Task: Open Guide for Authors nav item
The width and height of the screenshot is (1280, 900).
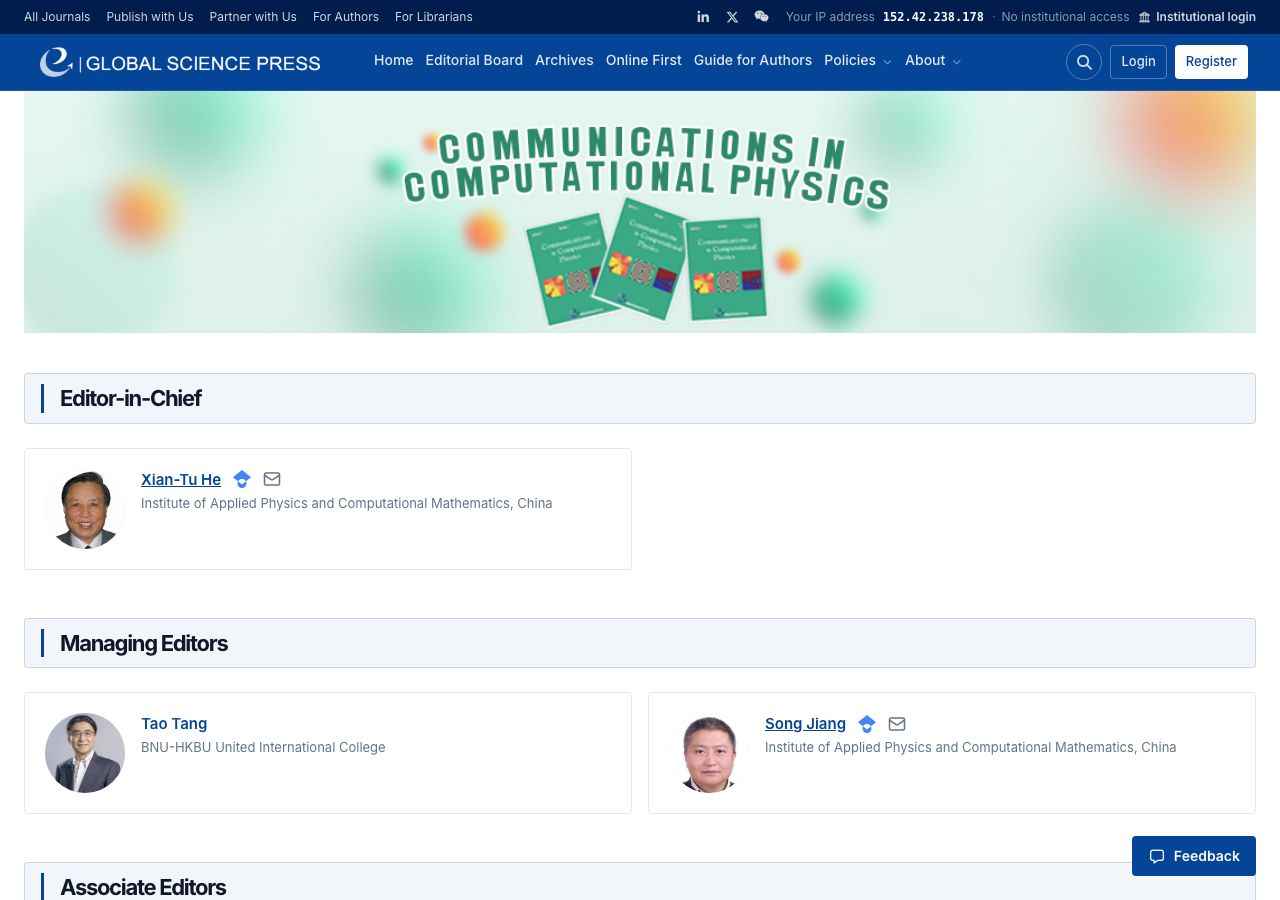Action: click(753, 61)
